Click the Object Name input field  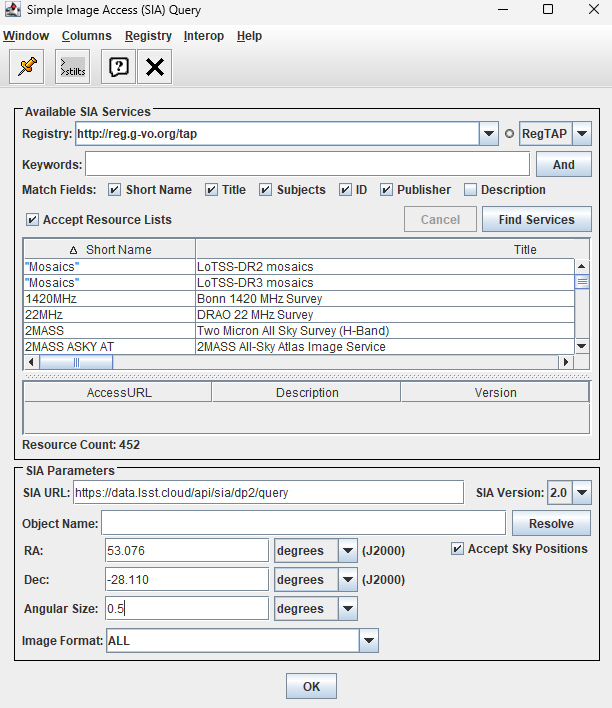coord(304,523)
